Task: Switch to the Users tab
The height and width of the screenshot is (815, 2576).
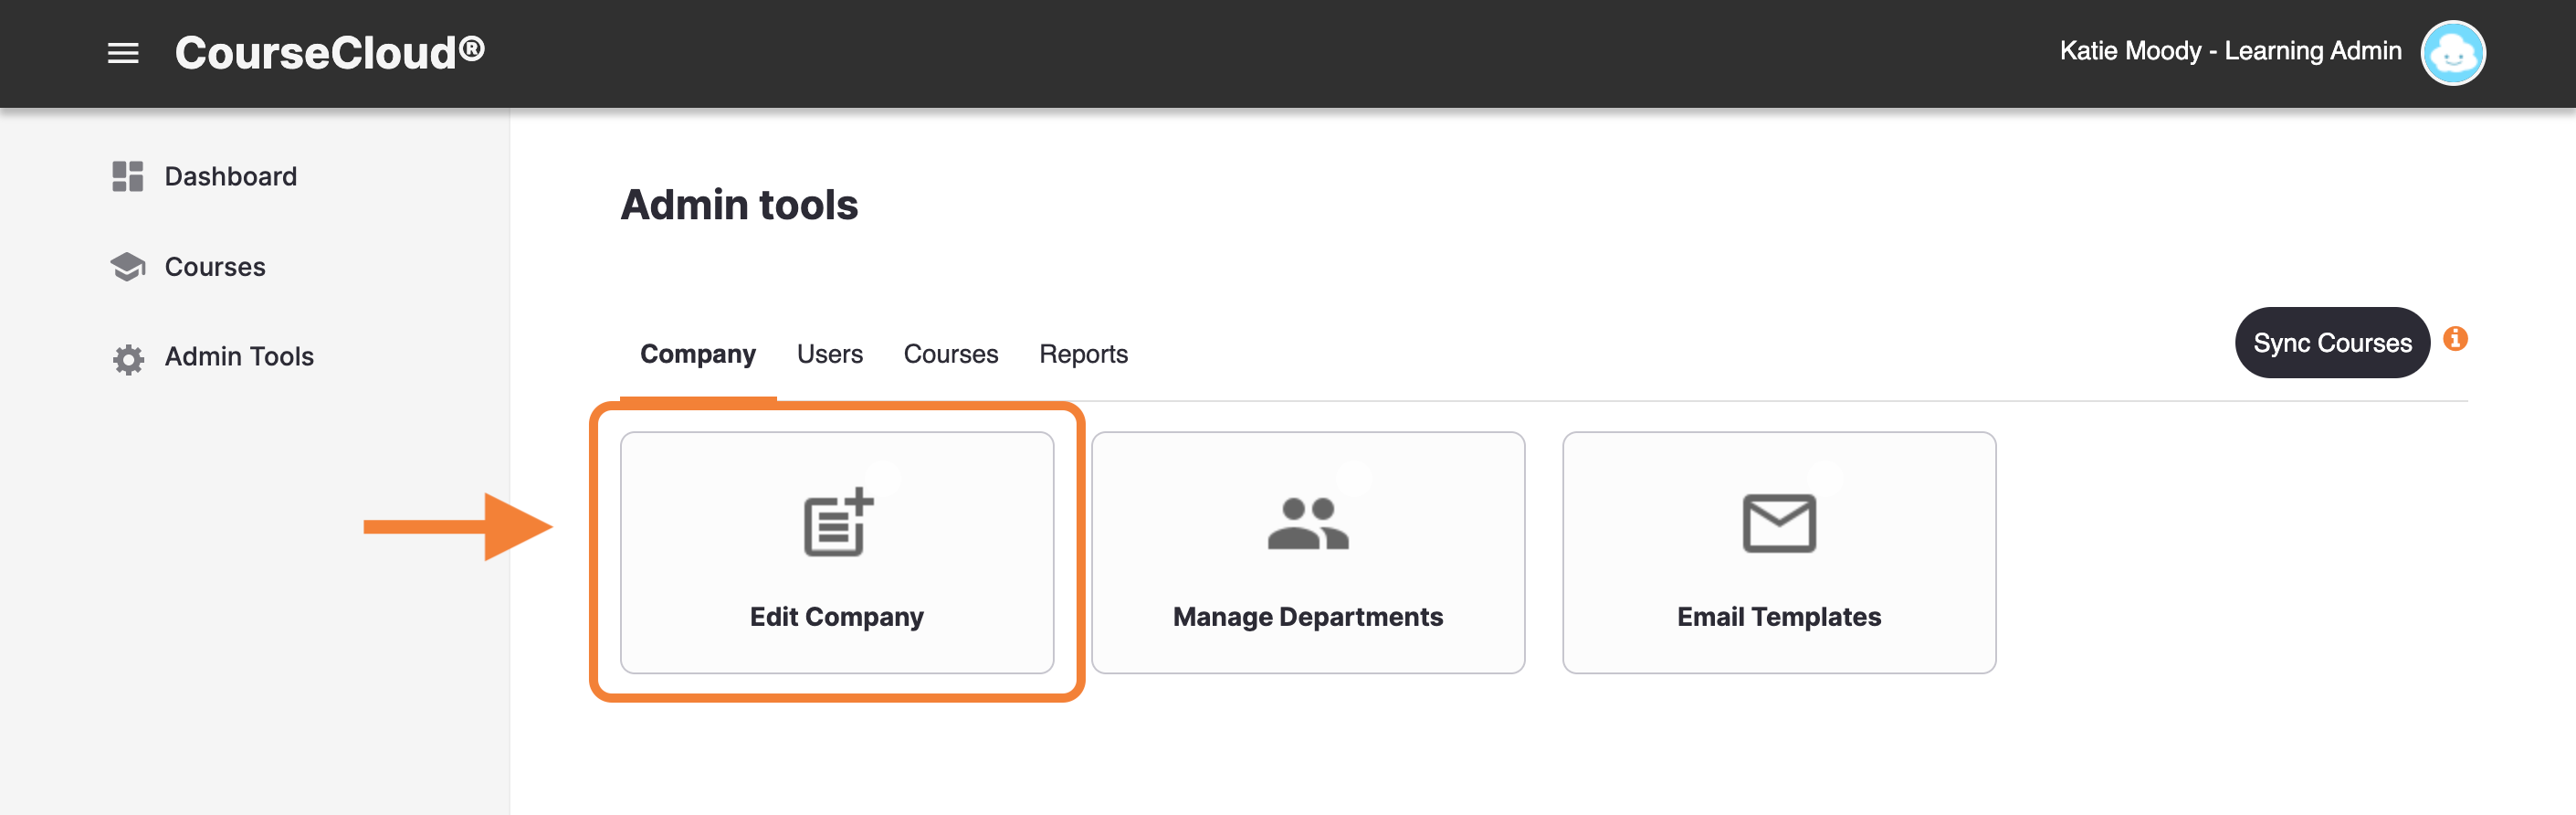Action: coord(829,354)
